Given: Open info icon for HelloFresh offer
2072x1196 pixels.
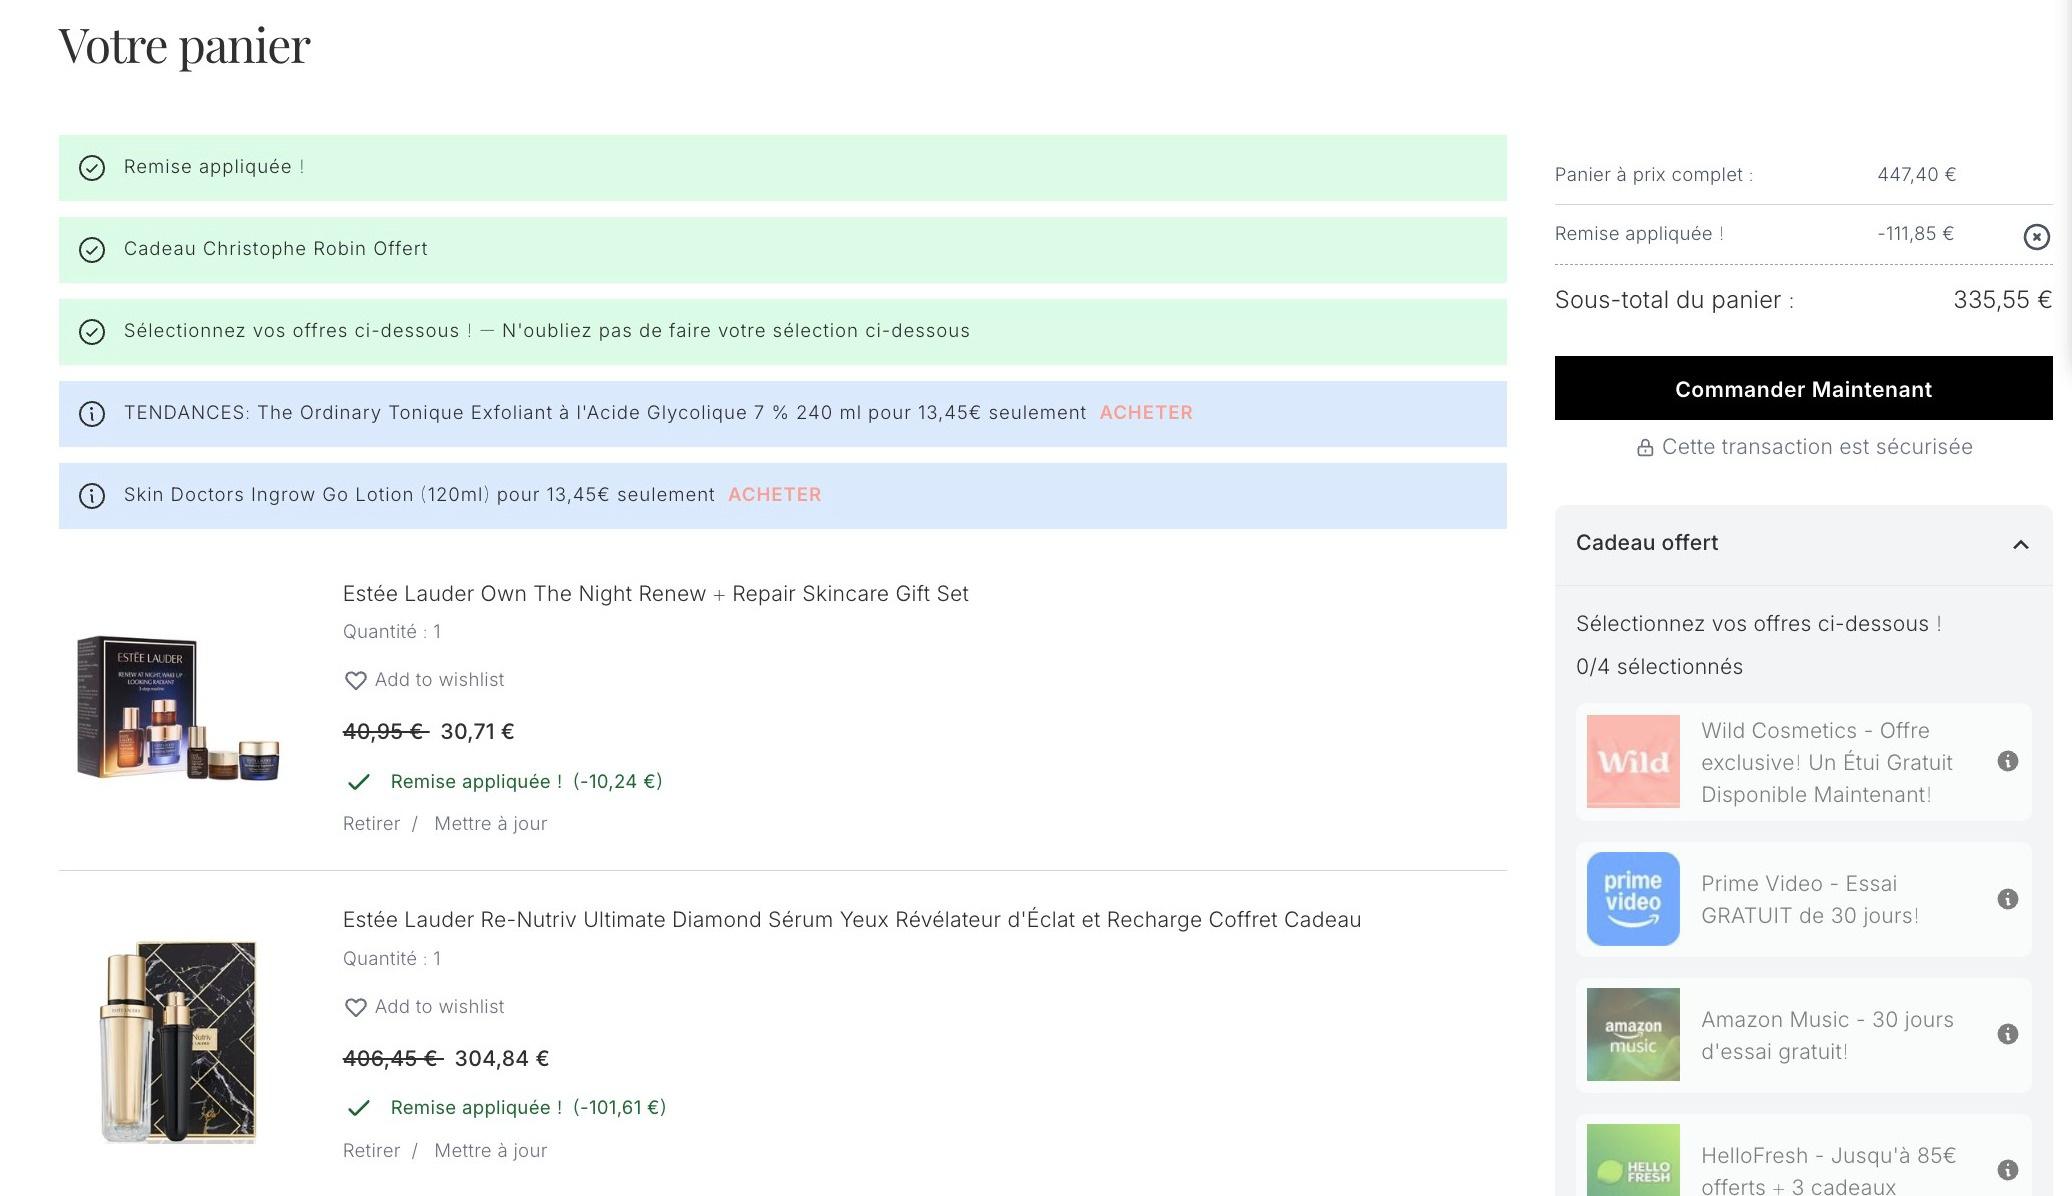Looking at the screenshot, I should point(2007,1170).
